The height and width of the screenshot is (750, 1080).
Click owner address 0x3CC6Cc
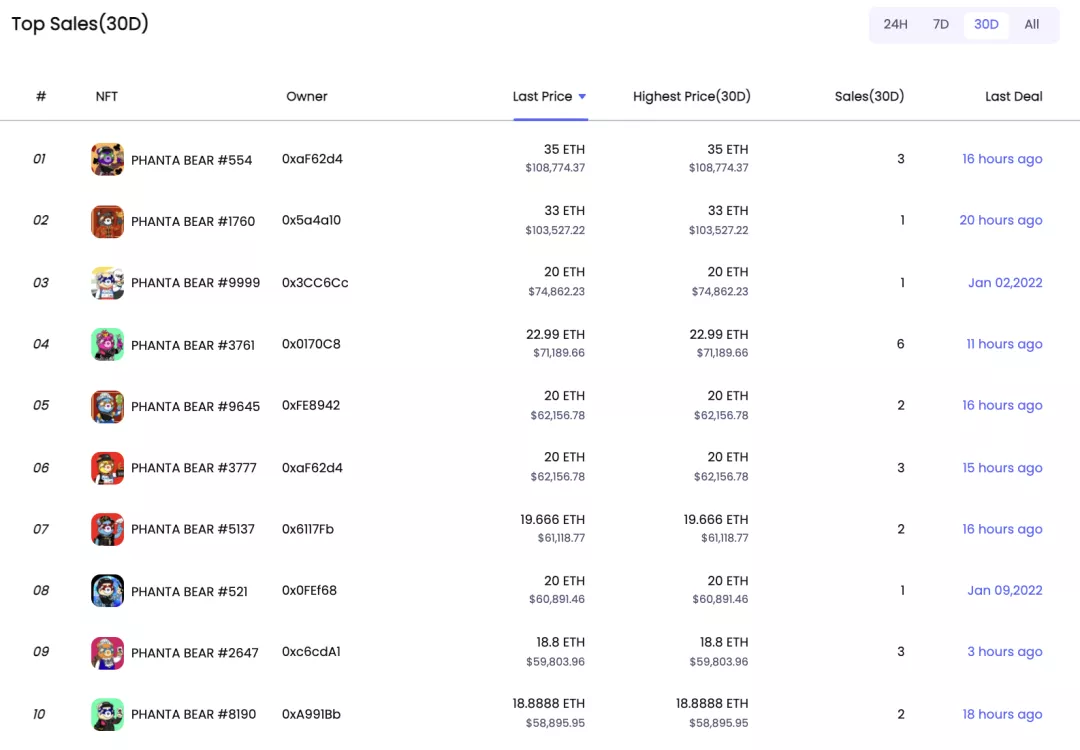tap(315, 282)
